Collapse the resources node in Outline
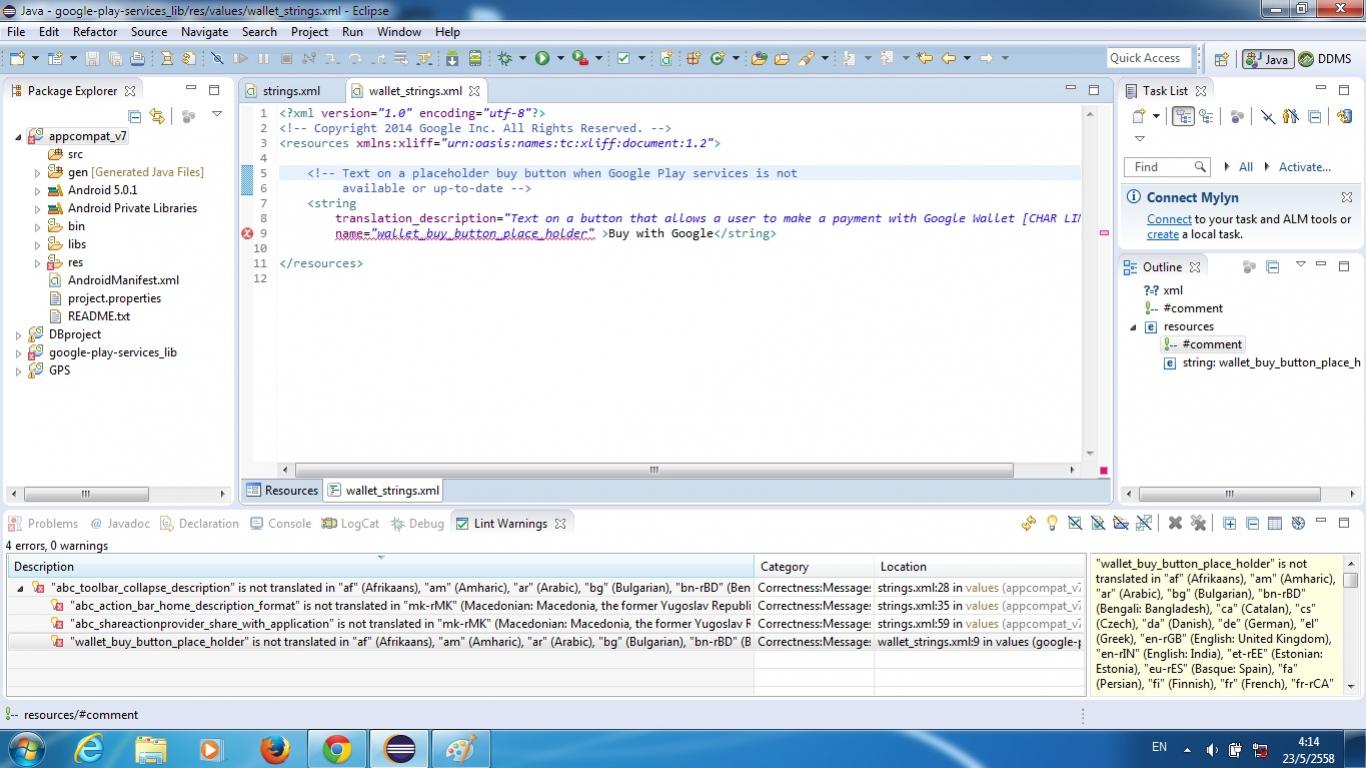 [1133, 327]
